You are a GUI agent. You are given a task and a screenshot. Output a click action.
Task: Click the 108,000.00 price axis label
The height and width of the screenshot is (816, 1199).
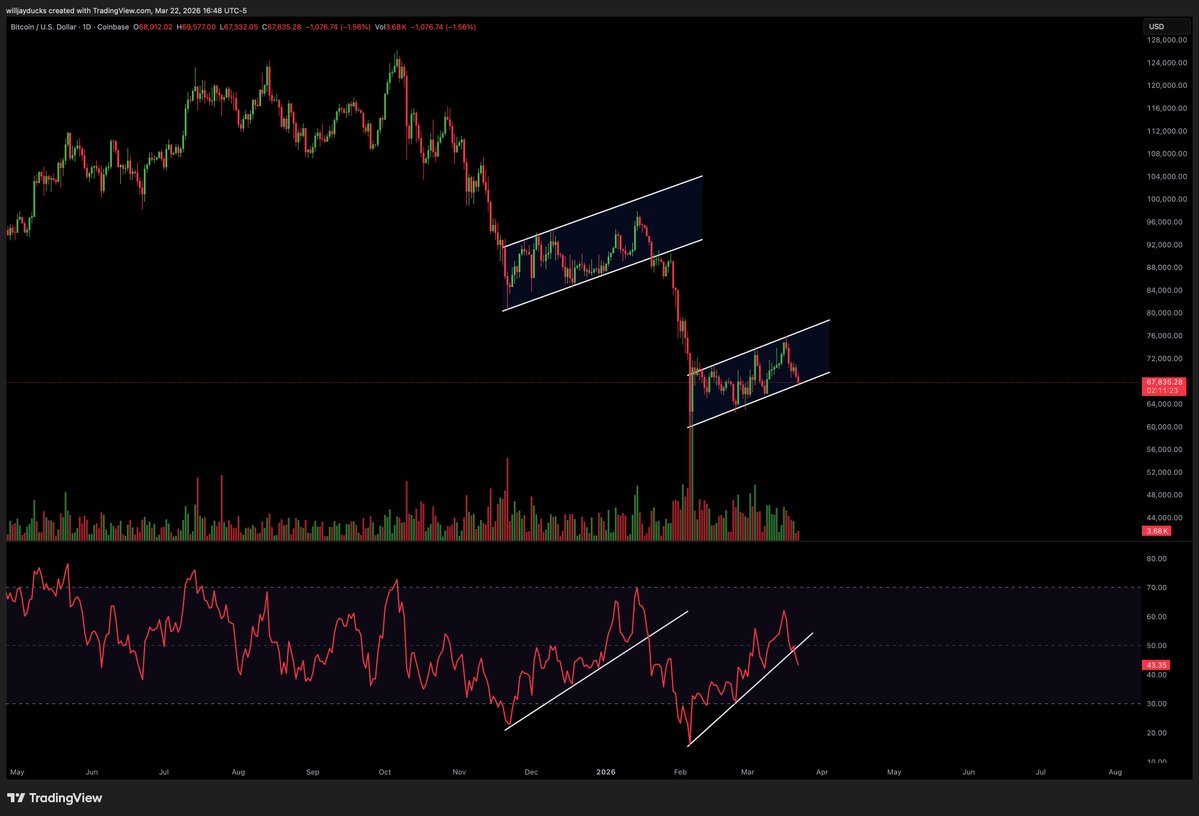1167,154
